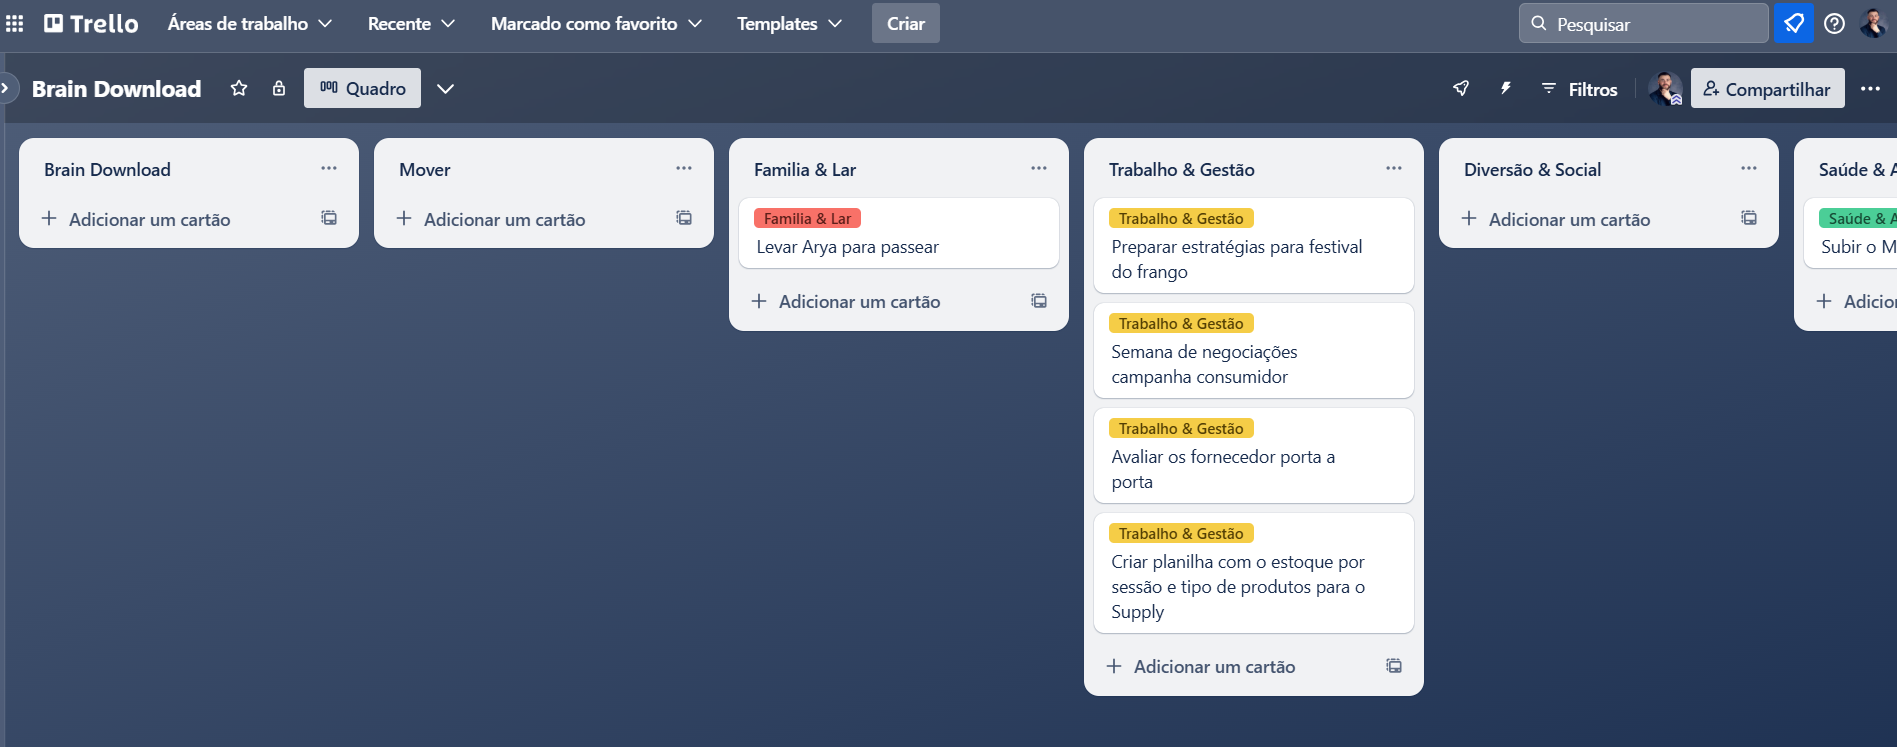1897x747 pixels.
Task: Open Marcado como favorito menu
Action: point(596,23)
